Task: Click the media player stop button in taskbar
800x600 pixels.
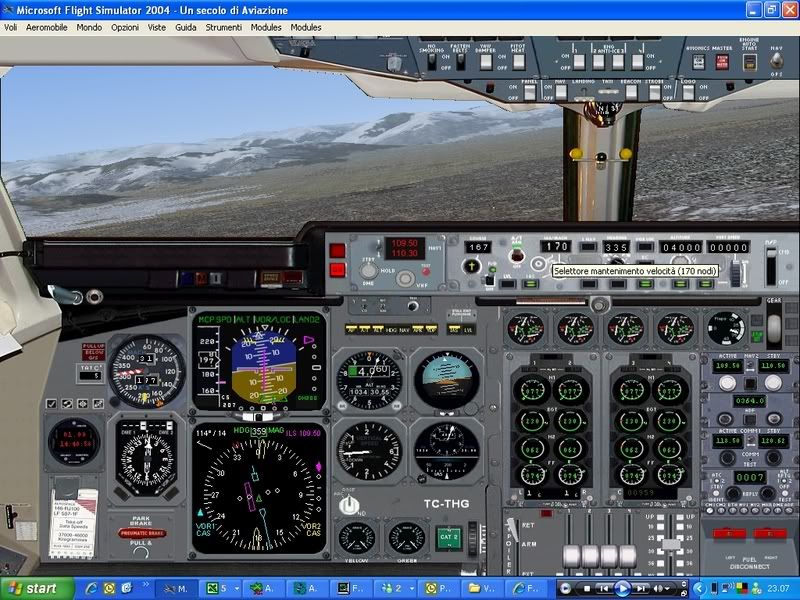Action: click(587, 589)
